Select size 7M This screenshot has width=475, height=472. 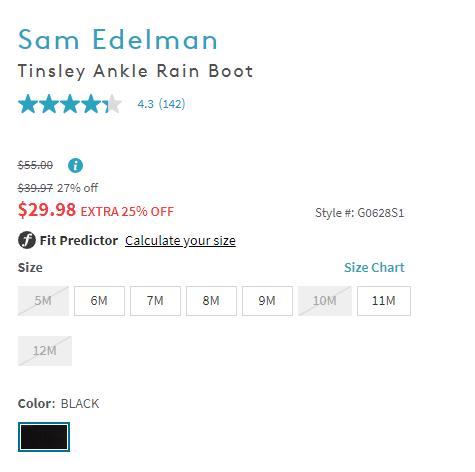tap(155, 301)
